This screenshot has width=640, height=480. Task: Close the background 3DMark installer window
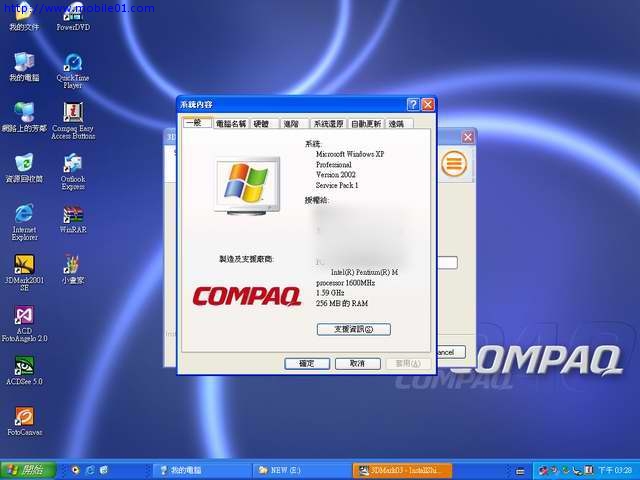coord(468,137)
